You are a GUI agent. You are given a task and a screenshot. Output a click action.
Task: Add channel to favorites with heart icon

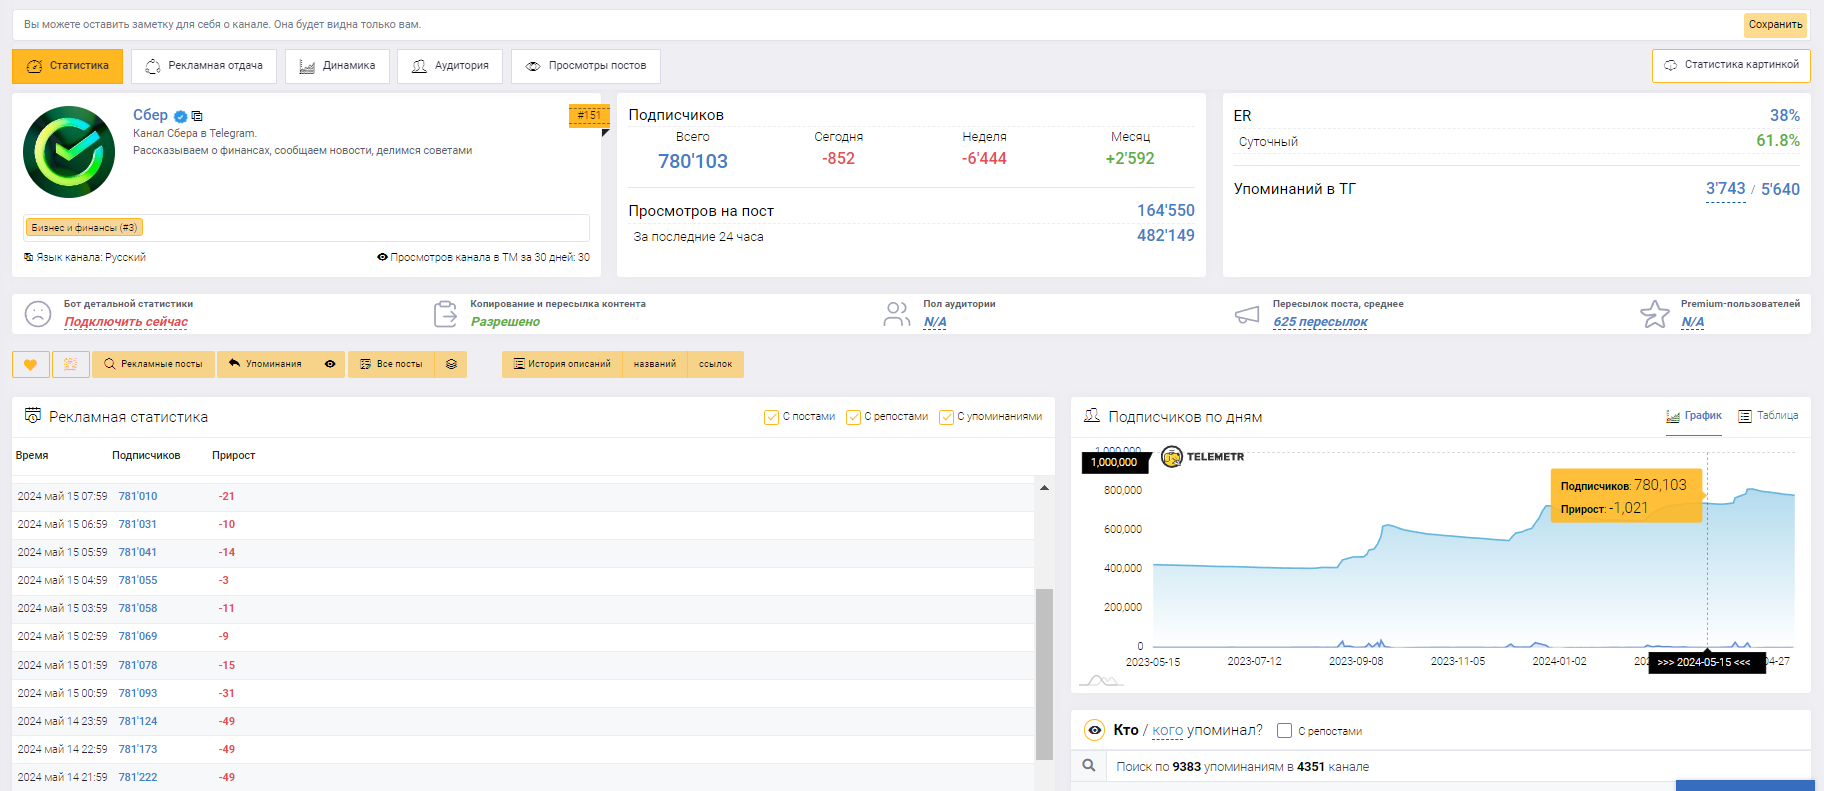[31, 365]
